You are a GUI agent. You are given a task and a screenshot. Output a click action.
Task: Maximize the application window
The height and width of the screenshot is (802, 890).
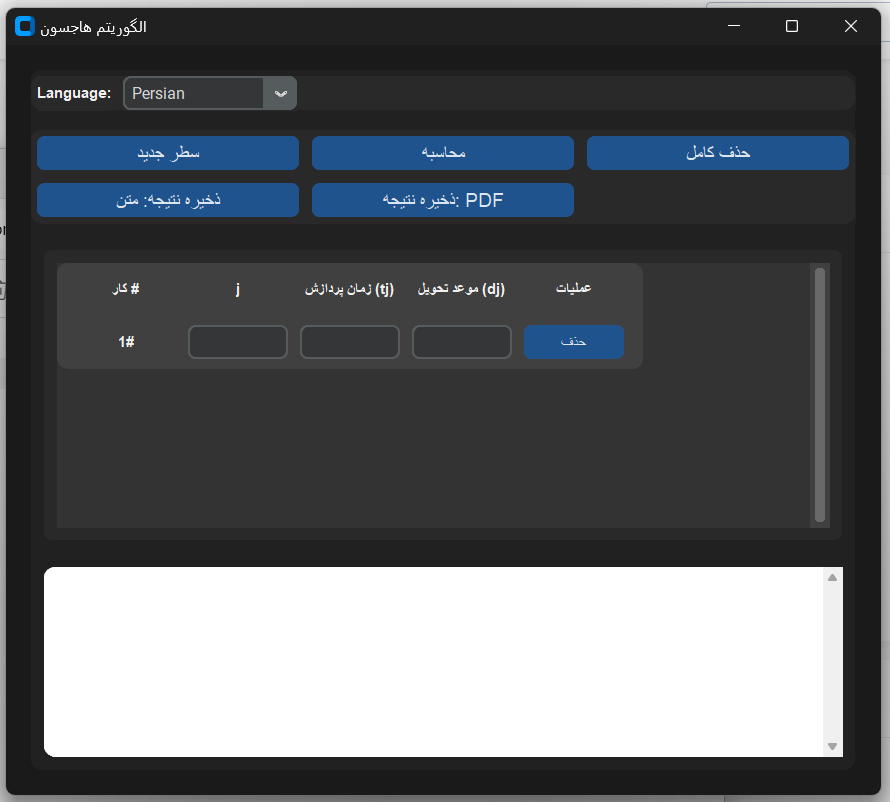792,27
